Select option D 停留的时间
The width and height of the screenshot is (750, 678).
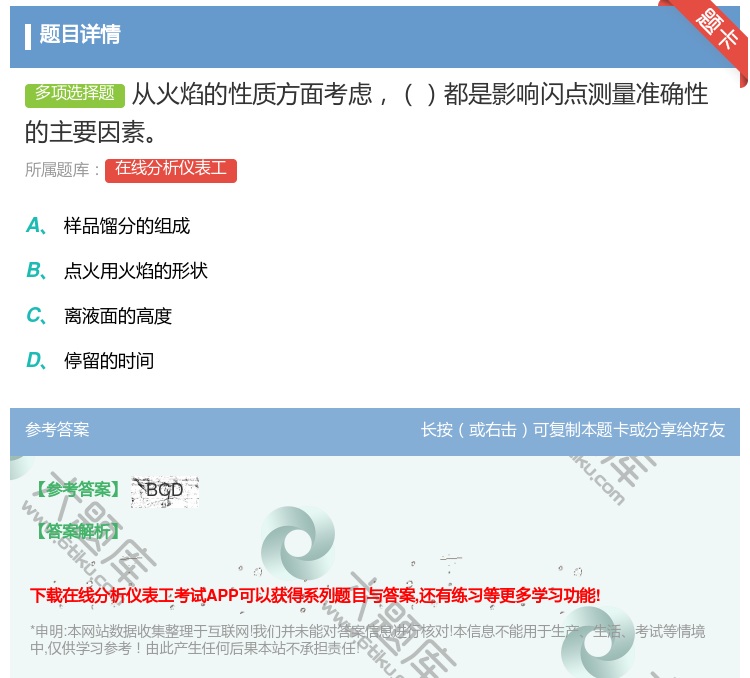(90, 361)
